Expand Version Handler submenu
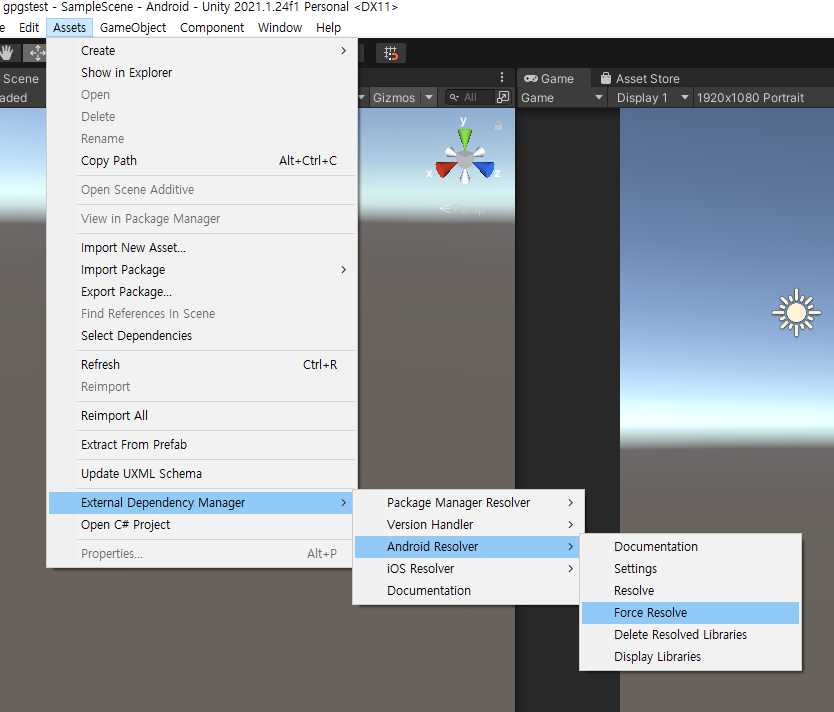The width and height of the screenshot is (834, 712). [468, 525]
